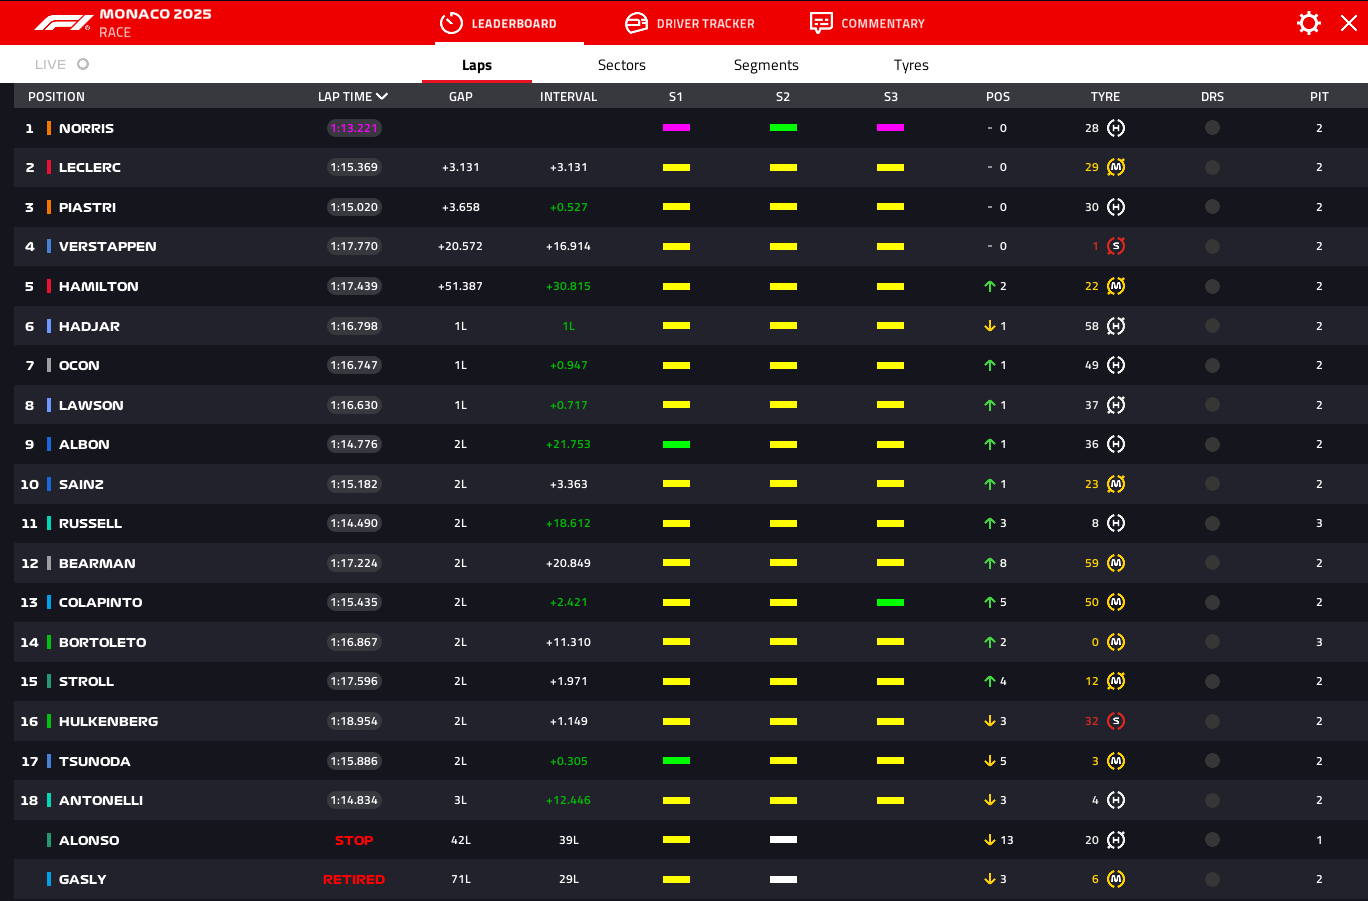Select the BORTOLETO driver name
Image resolution: width=1368 pixels, height=901 pixels.
102,642
